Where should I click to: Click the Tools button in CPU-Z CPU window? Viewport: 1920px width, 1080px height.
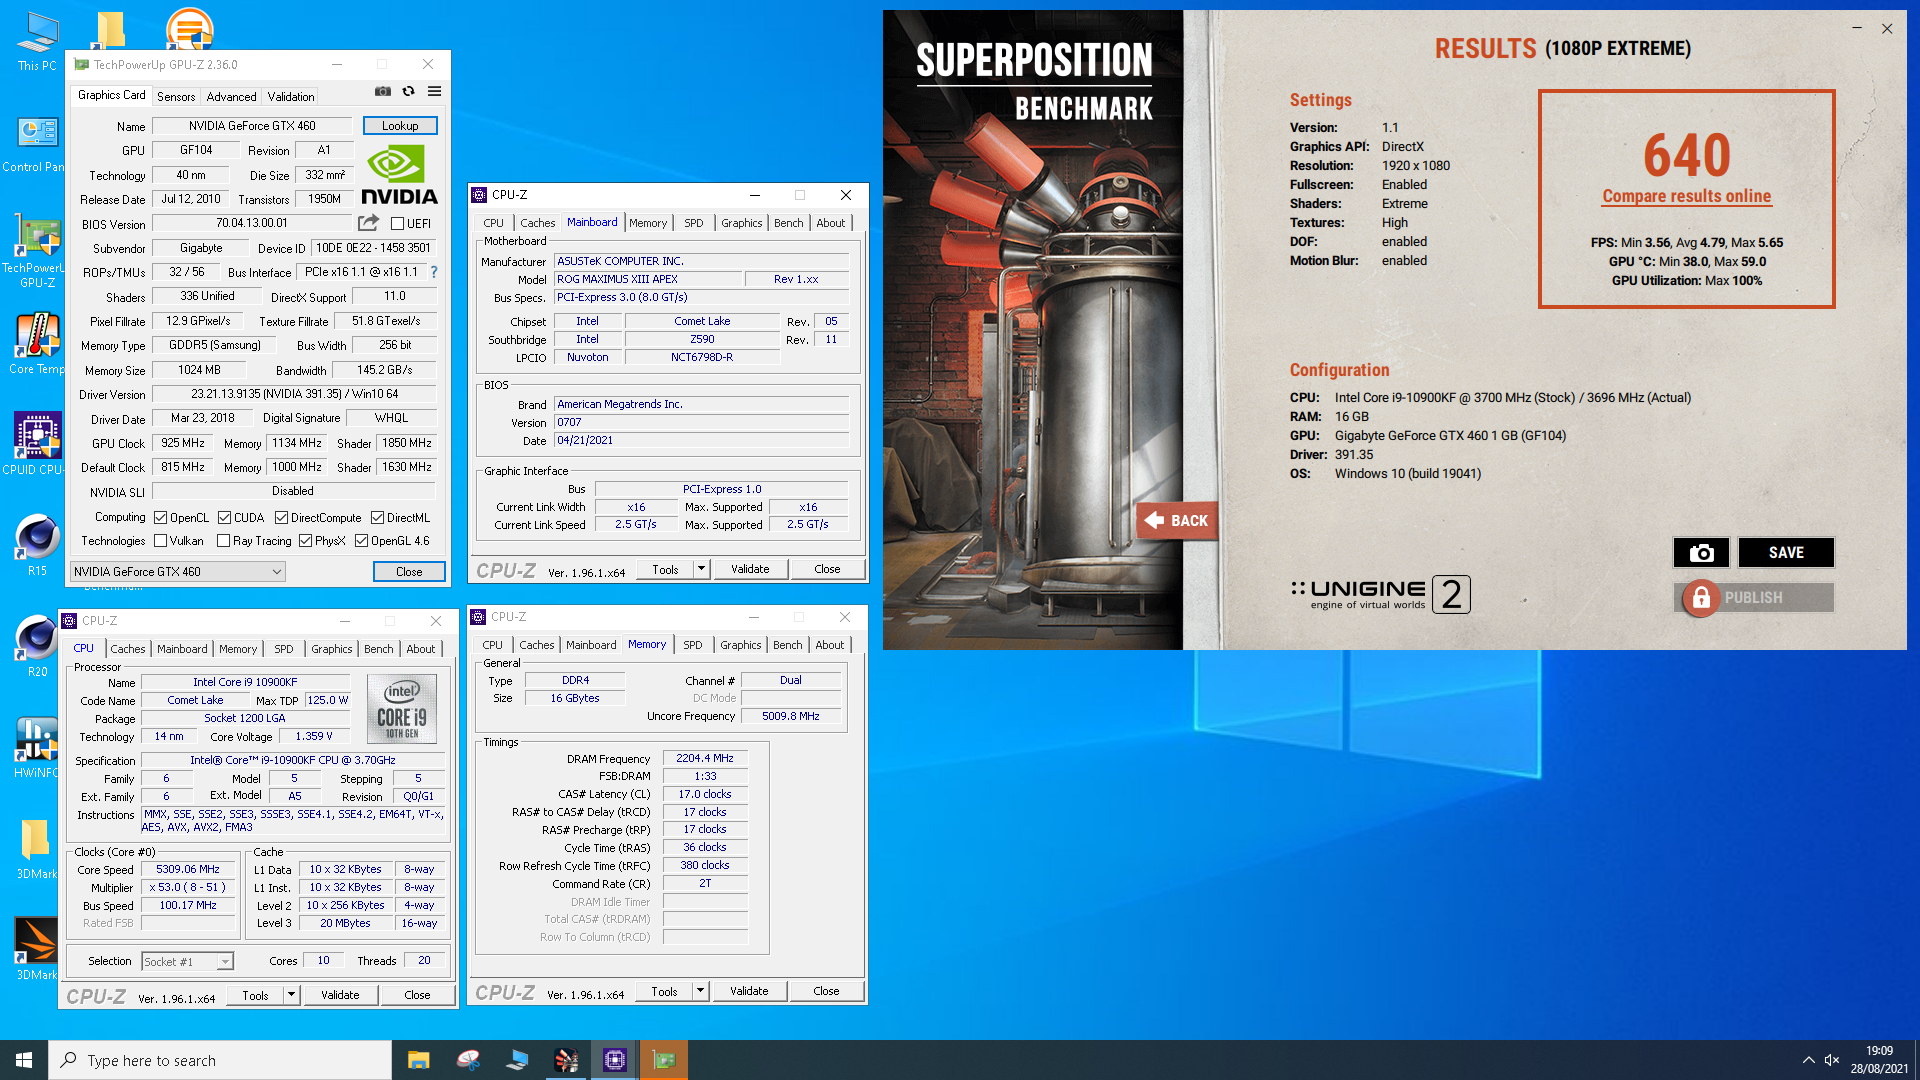255,995
